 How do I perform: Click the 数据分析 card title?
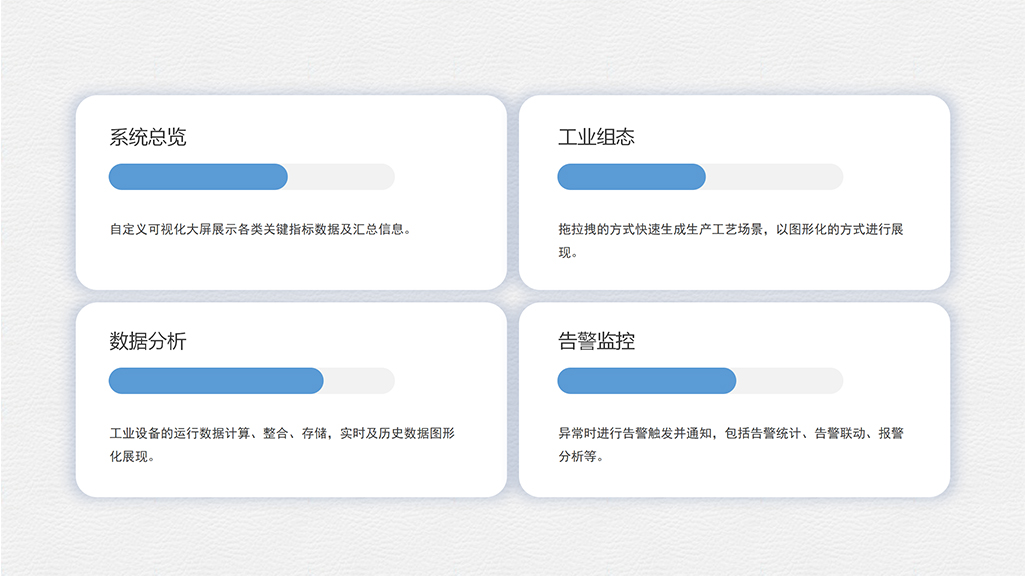click(147, 341)
